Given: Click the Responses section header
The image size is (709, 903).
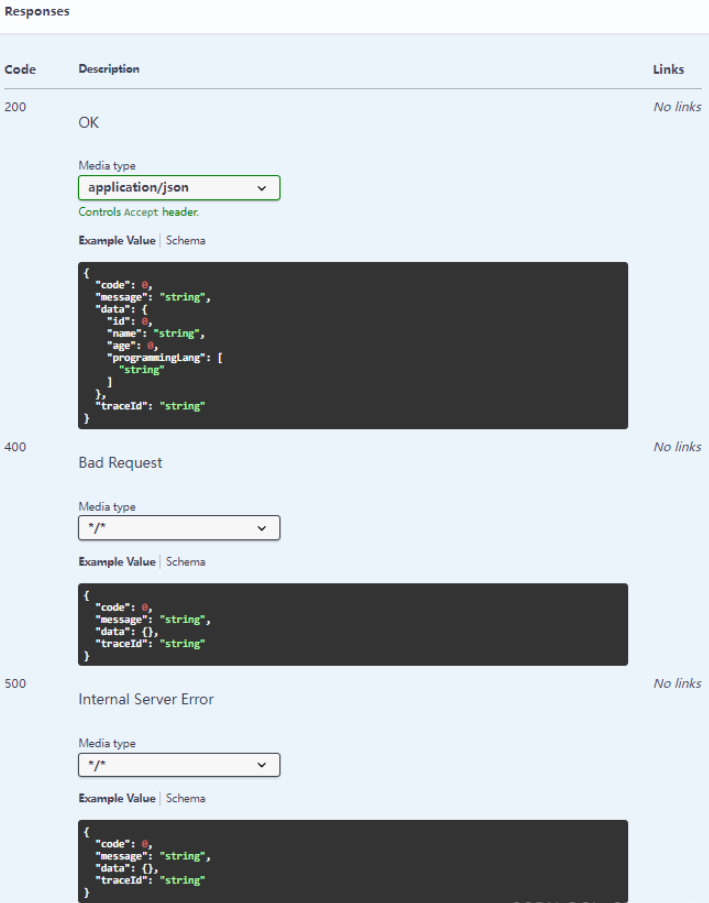Looking at the screenshot, I should click(x=37, y=12).
